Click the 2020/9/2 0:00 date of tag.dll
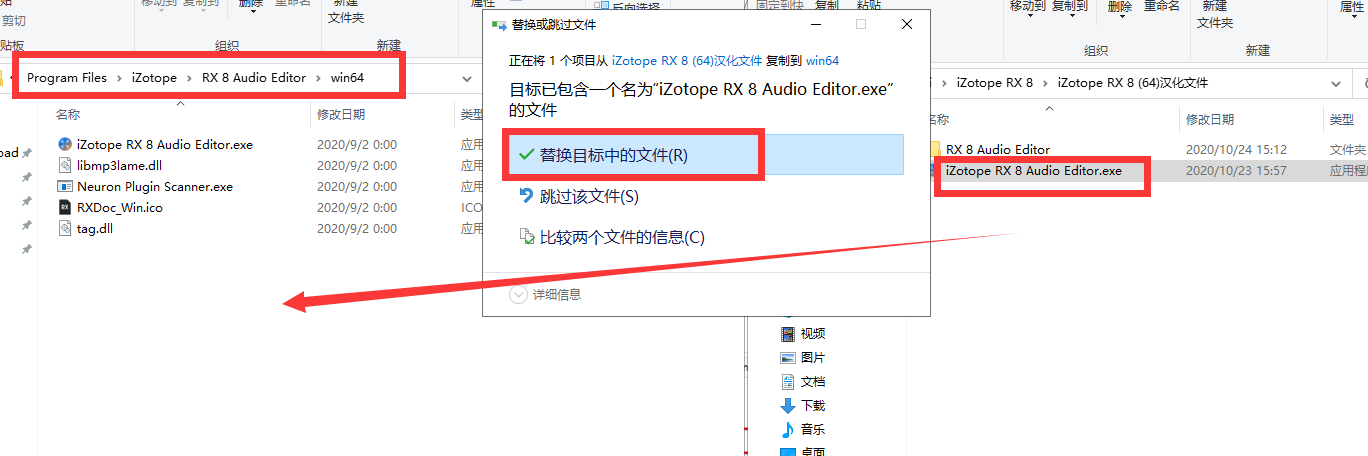 (x=357, y=228)
